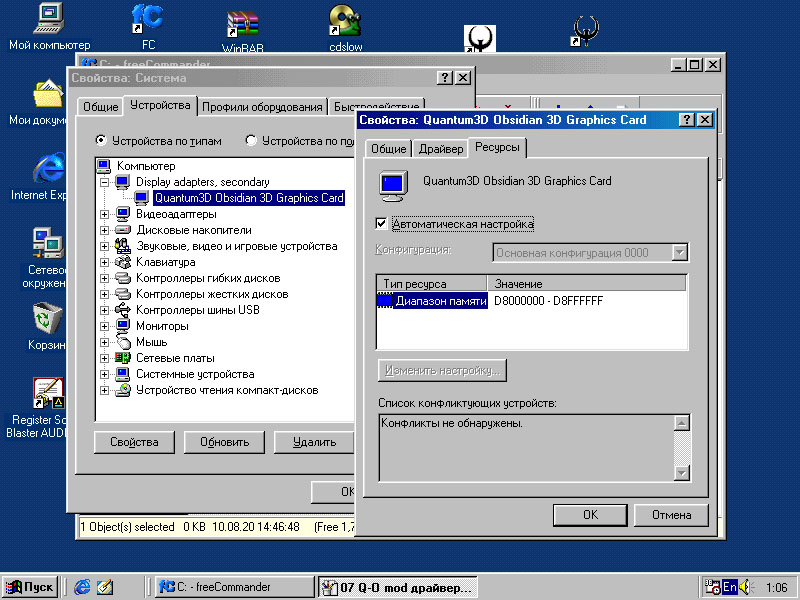Click the Обновить button
The image size is (800, 600).
click(x=224, y=442)
